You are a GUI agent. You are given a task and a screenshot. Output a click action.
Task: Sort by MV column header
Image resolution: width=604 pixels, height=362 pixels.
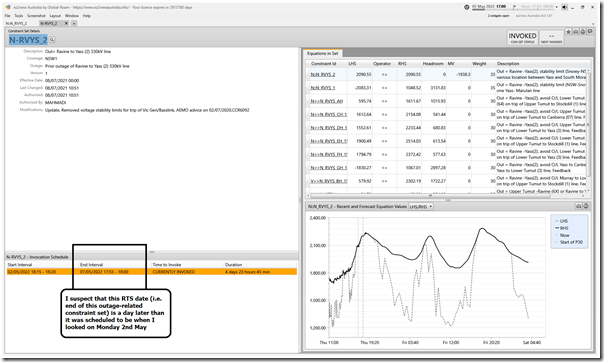451,64
